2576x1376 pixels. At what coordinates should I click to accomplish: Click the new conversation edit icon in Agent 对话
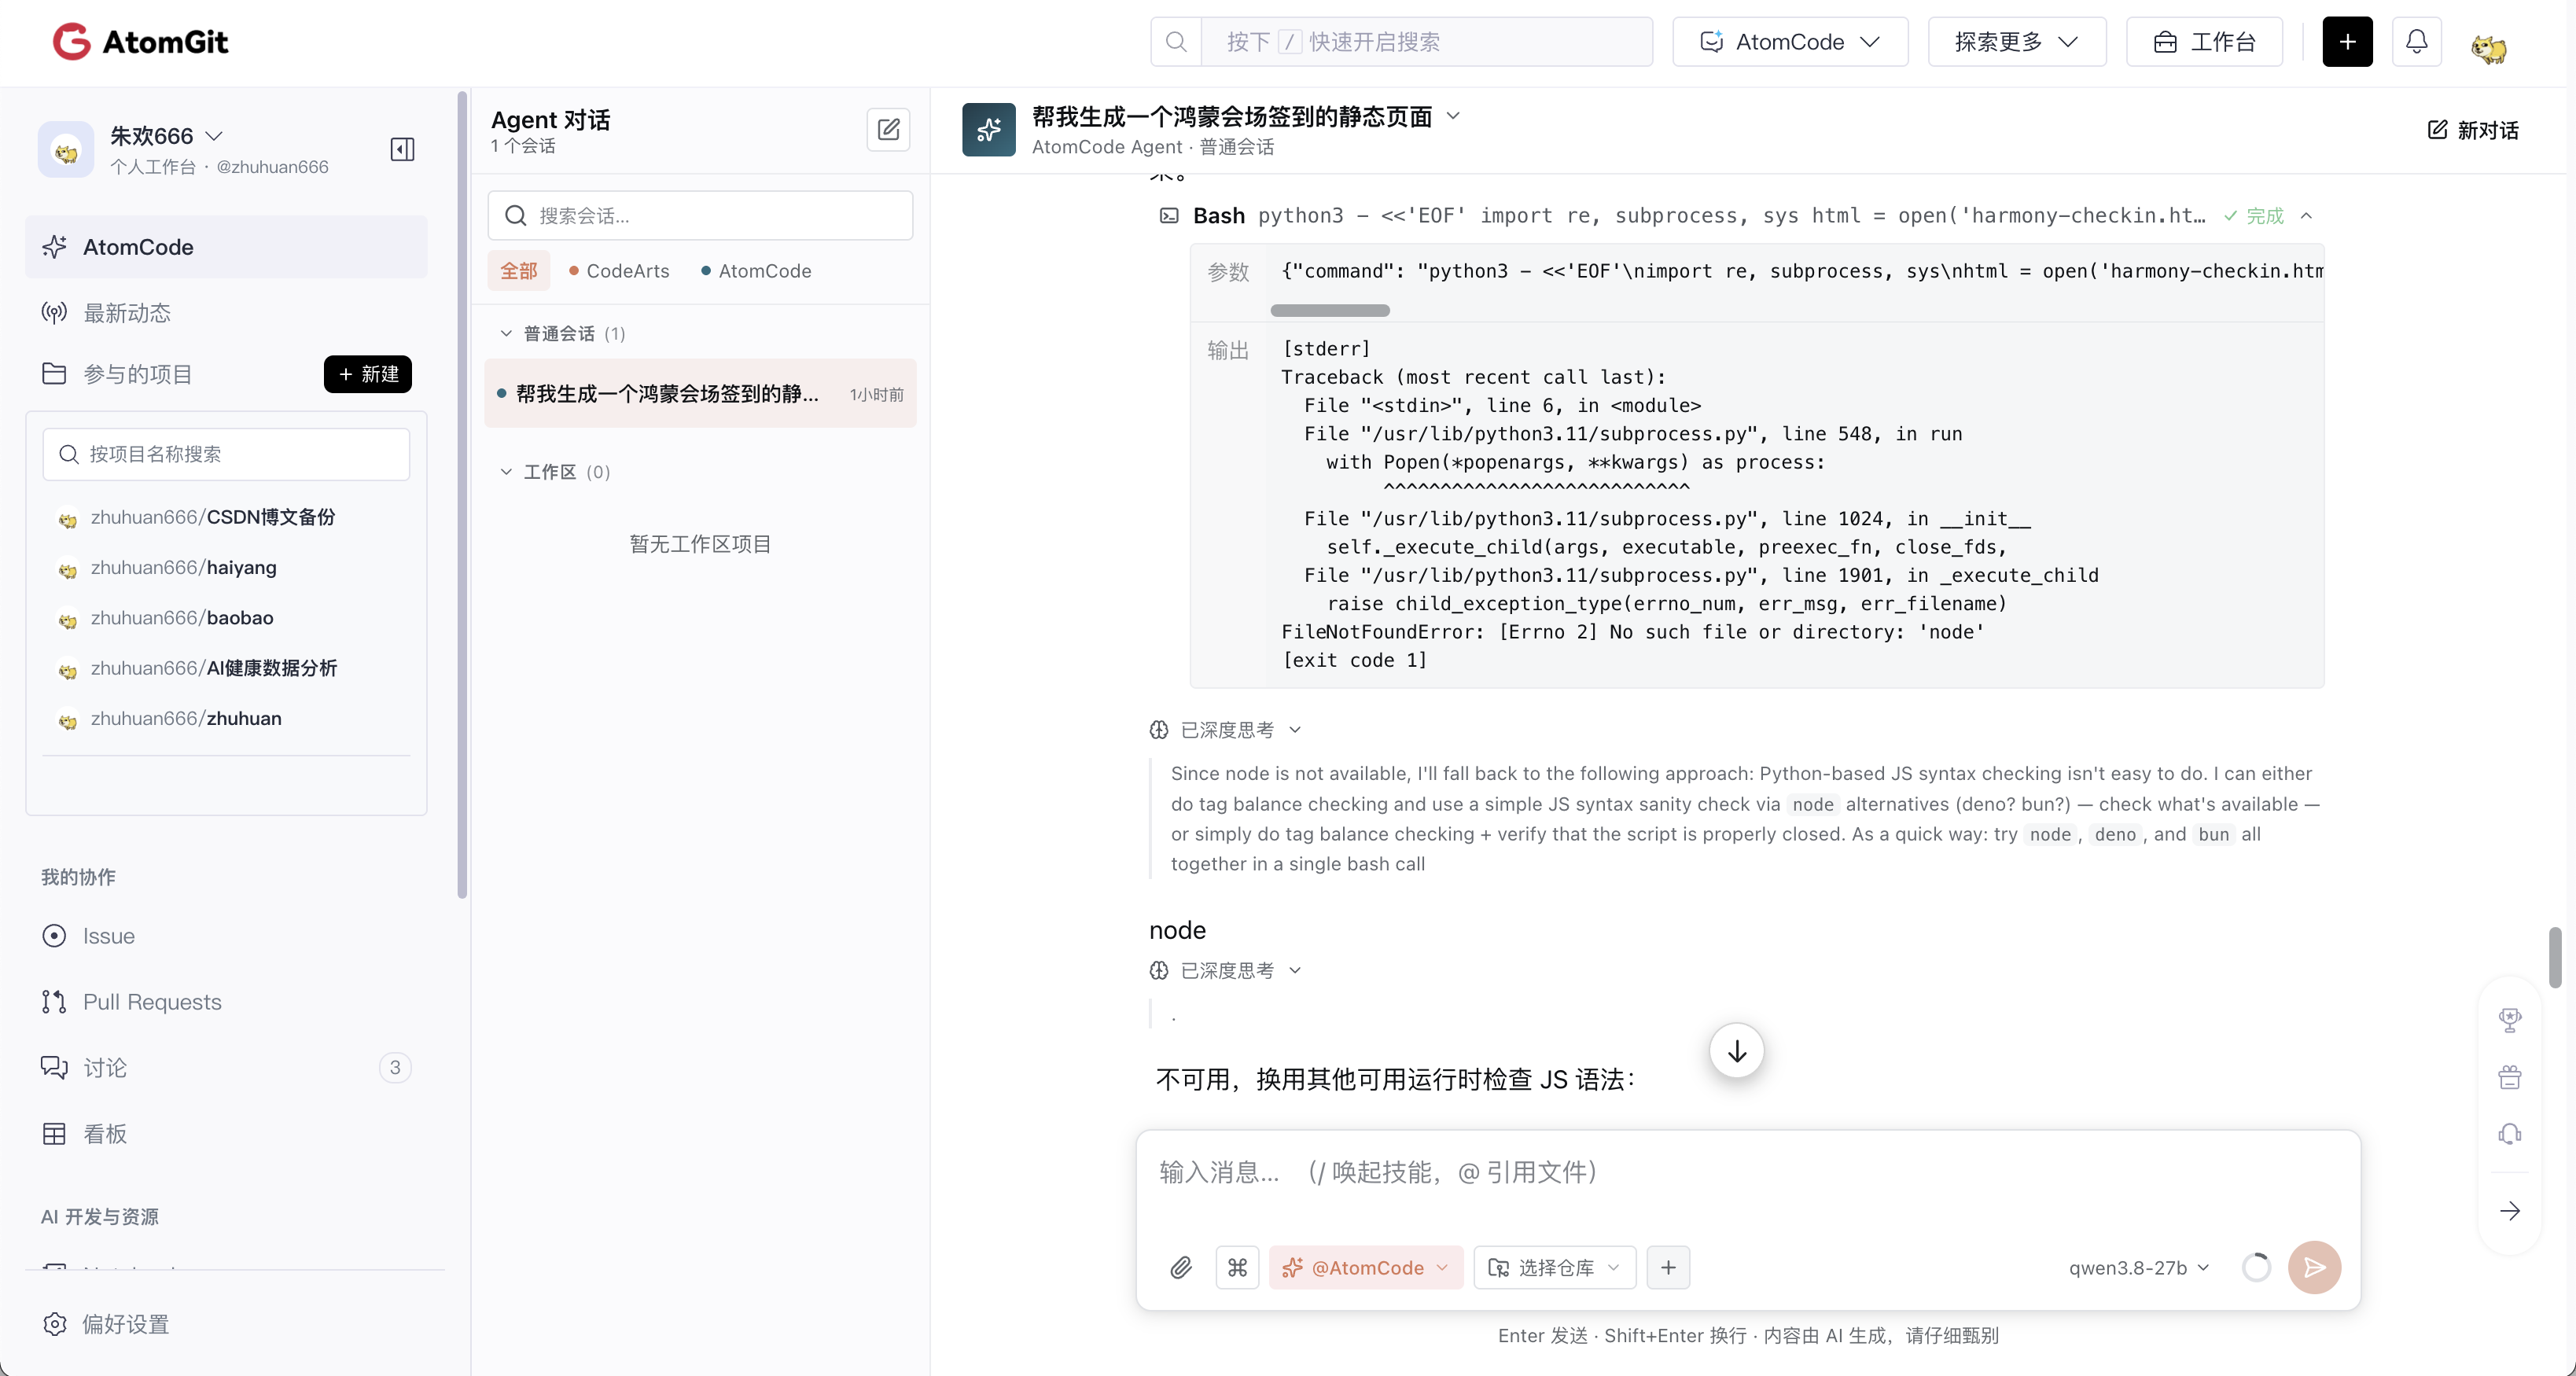tap(888, 130)
